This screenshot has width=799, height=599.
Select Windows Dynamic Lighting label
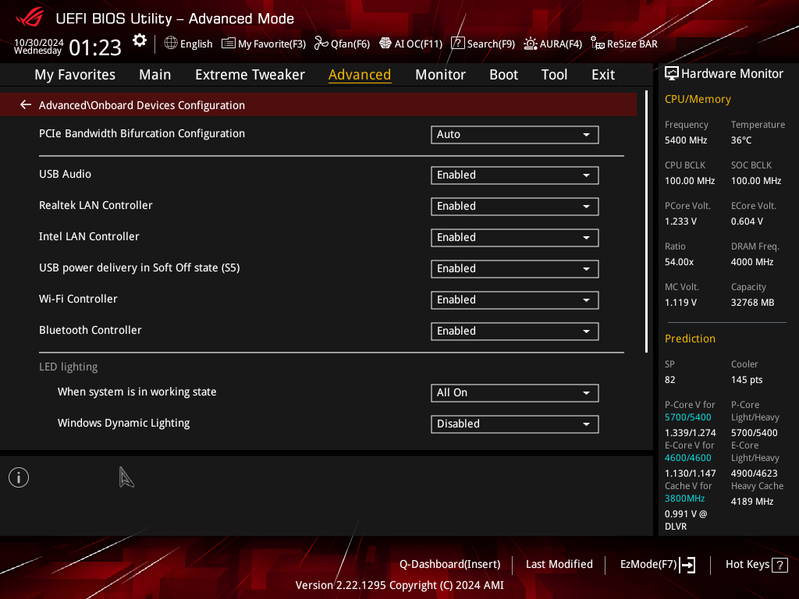click(x=123, y=423)
